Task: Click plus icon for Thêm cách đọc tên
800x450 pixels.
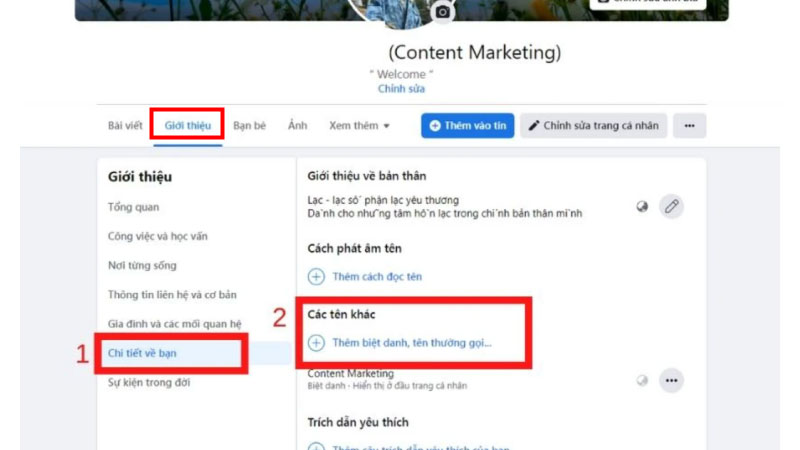Action: 316,277
